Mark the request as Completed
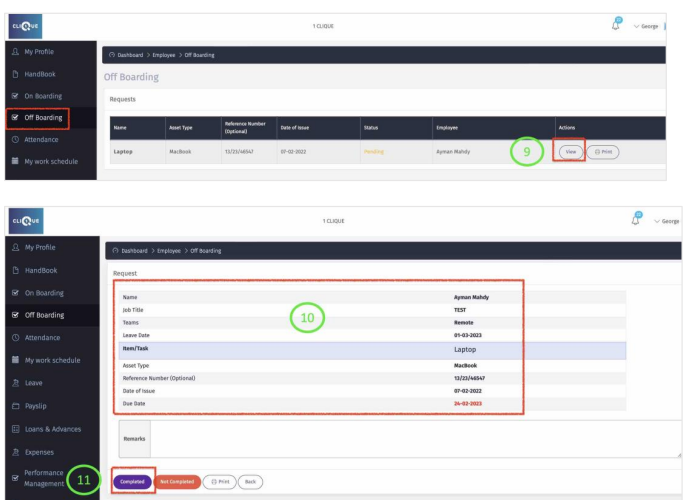 click(x=132, y=481)
